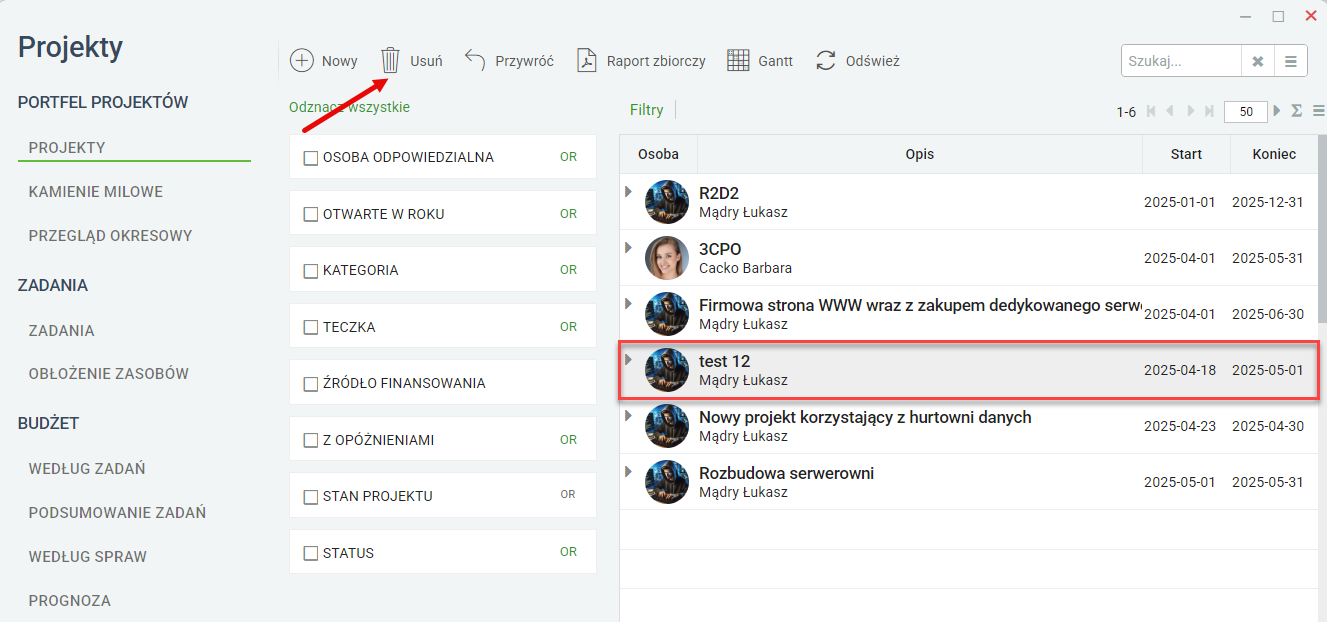Select the test 12 project title
Viewport: 1327px width, 622px height.
725,361
